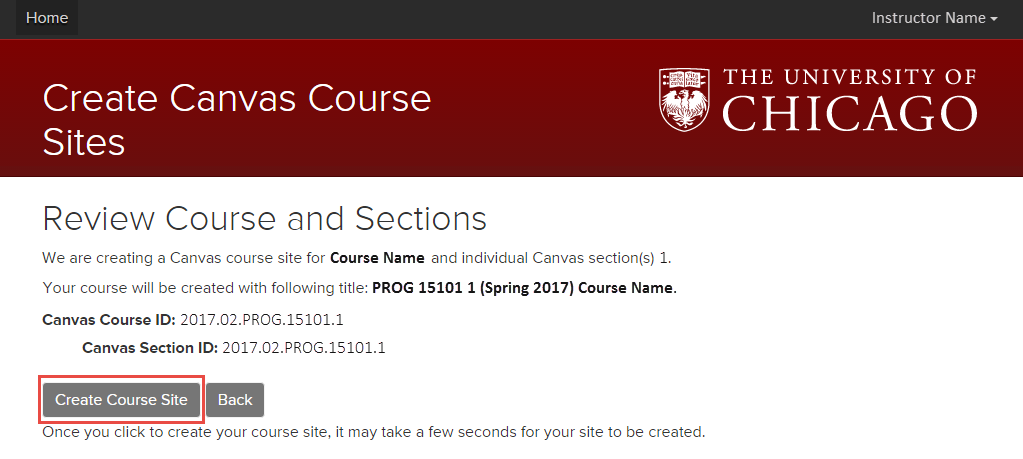The height and width of the screenshot is (459, 1023).
Task: Click the "Canvas Section ID:" label
Action: [x=149, y=348]
